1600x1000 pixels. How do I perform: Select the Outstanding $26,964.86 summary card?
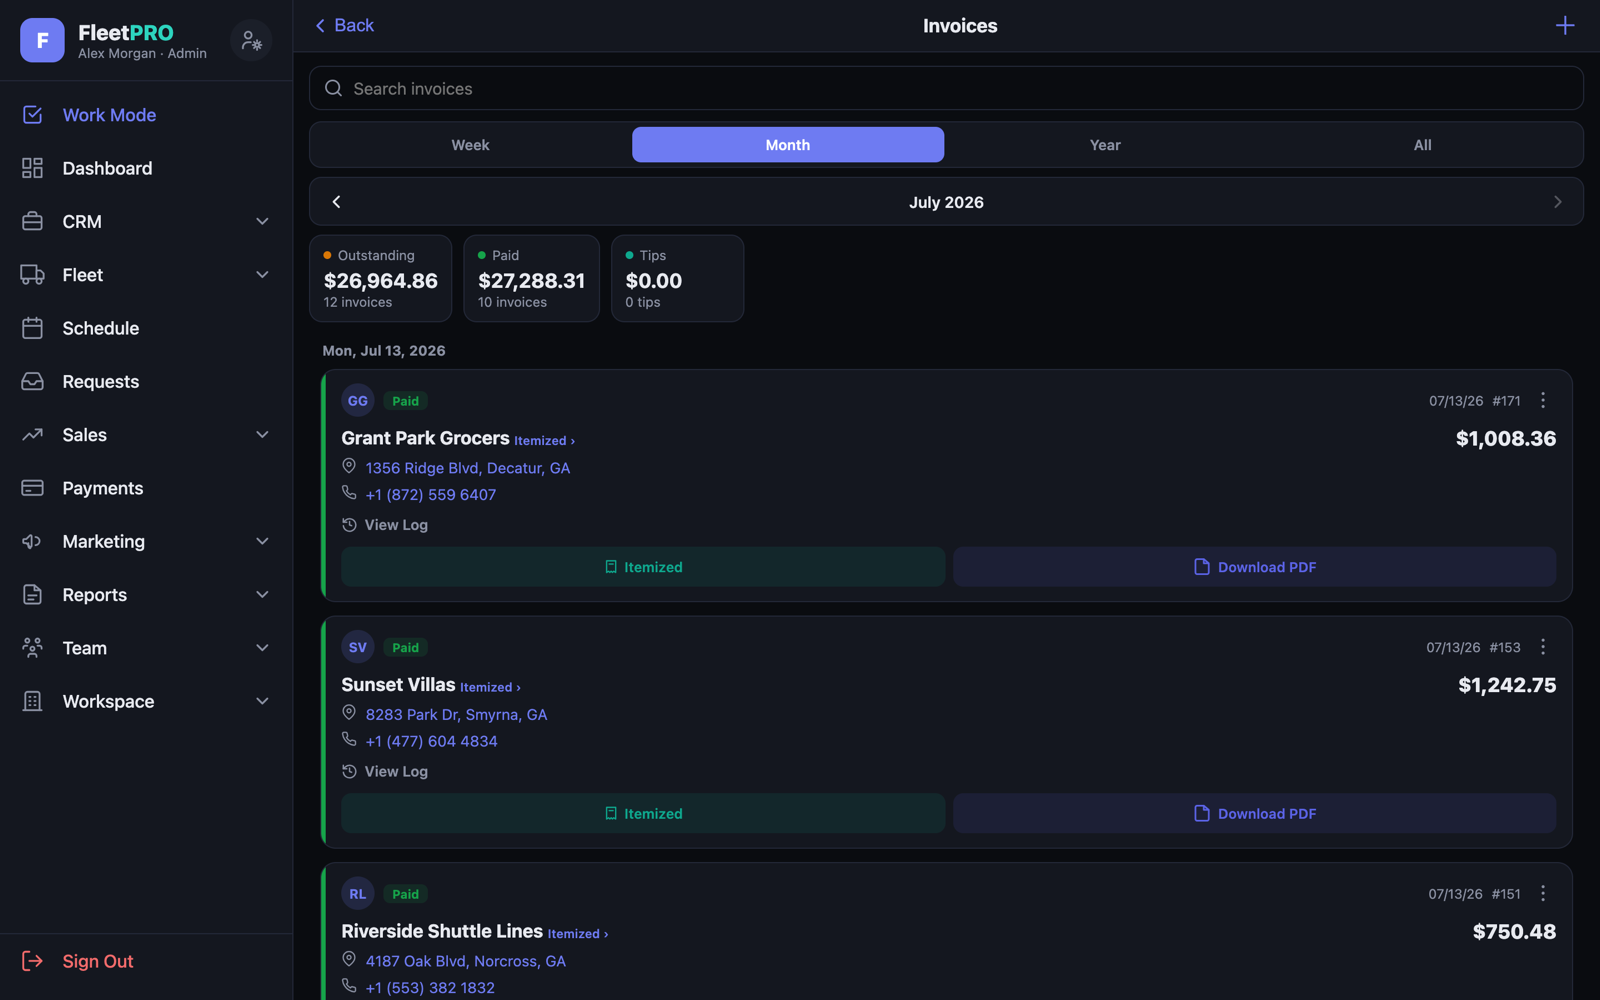(x=380, y=278)
